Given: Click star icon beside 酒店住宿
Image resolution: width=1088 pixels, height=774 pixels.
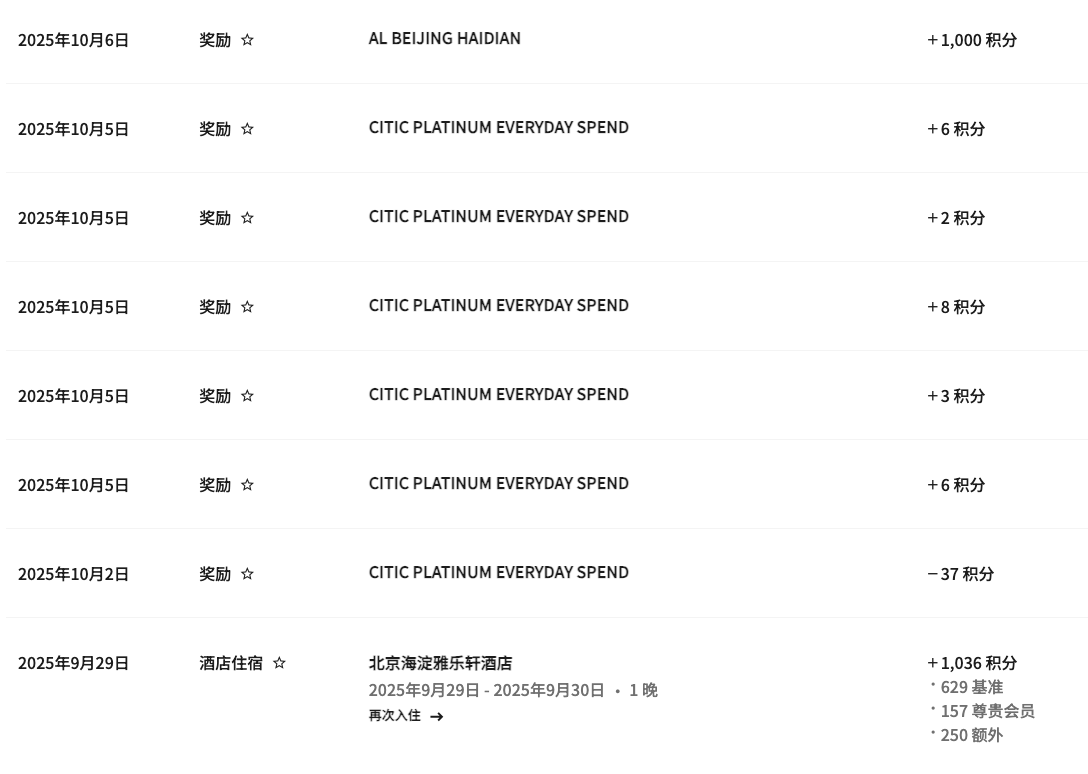Looking at the screenshot, I should [x=279, y=663].
